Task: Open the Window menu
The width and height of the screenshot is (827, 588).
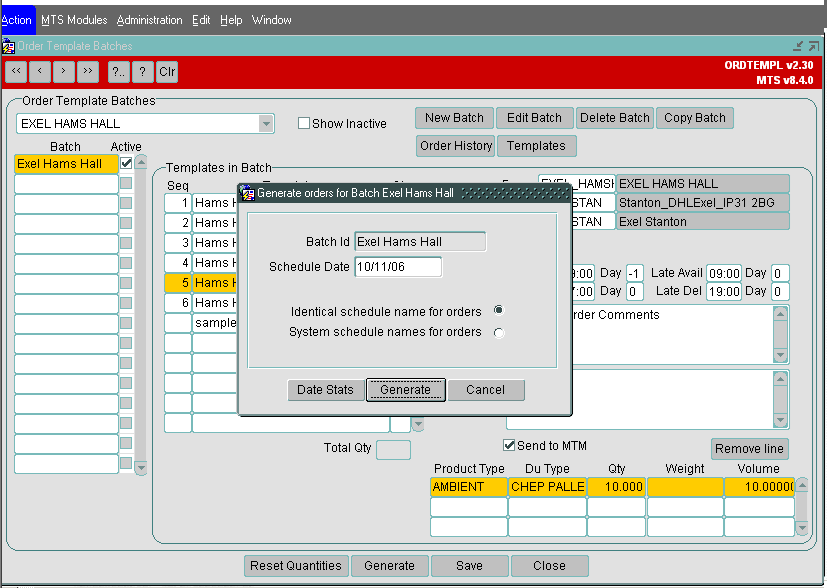Action: click(x=272, y=20)
